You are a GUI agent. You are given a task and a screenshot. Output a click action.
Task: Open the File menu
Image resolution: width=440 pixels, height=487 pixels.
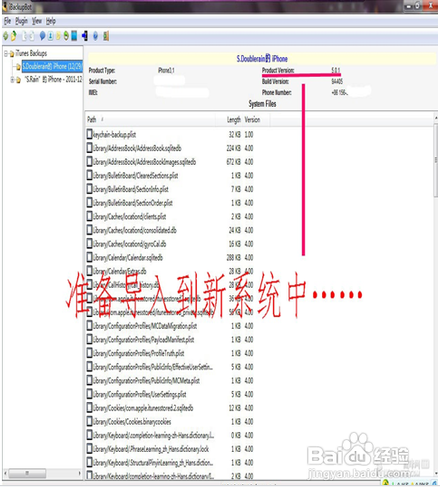(x=7, y=21)
